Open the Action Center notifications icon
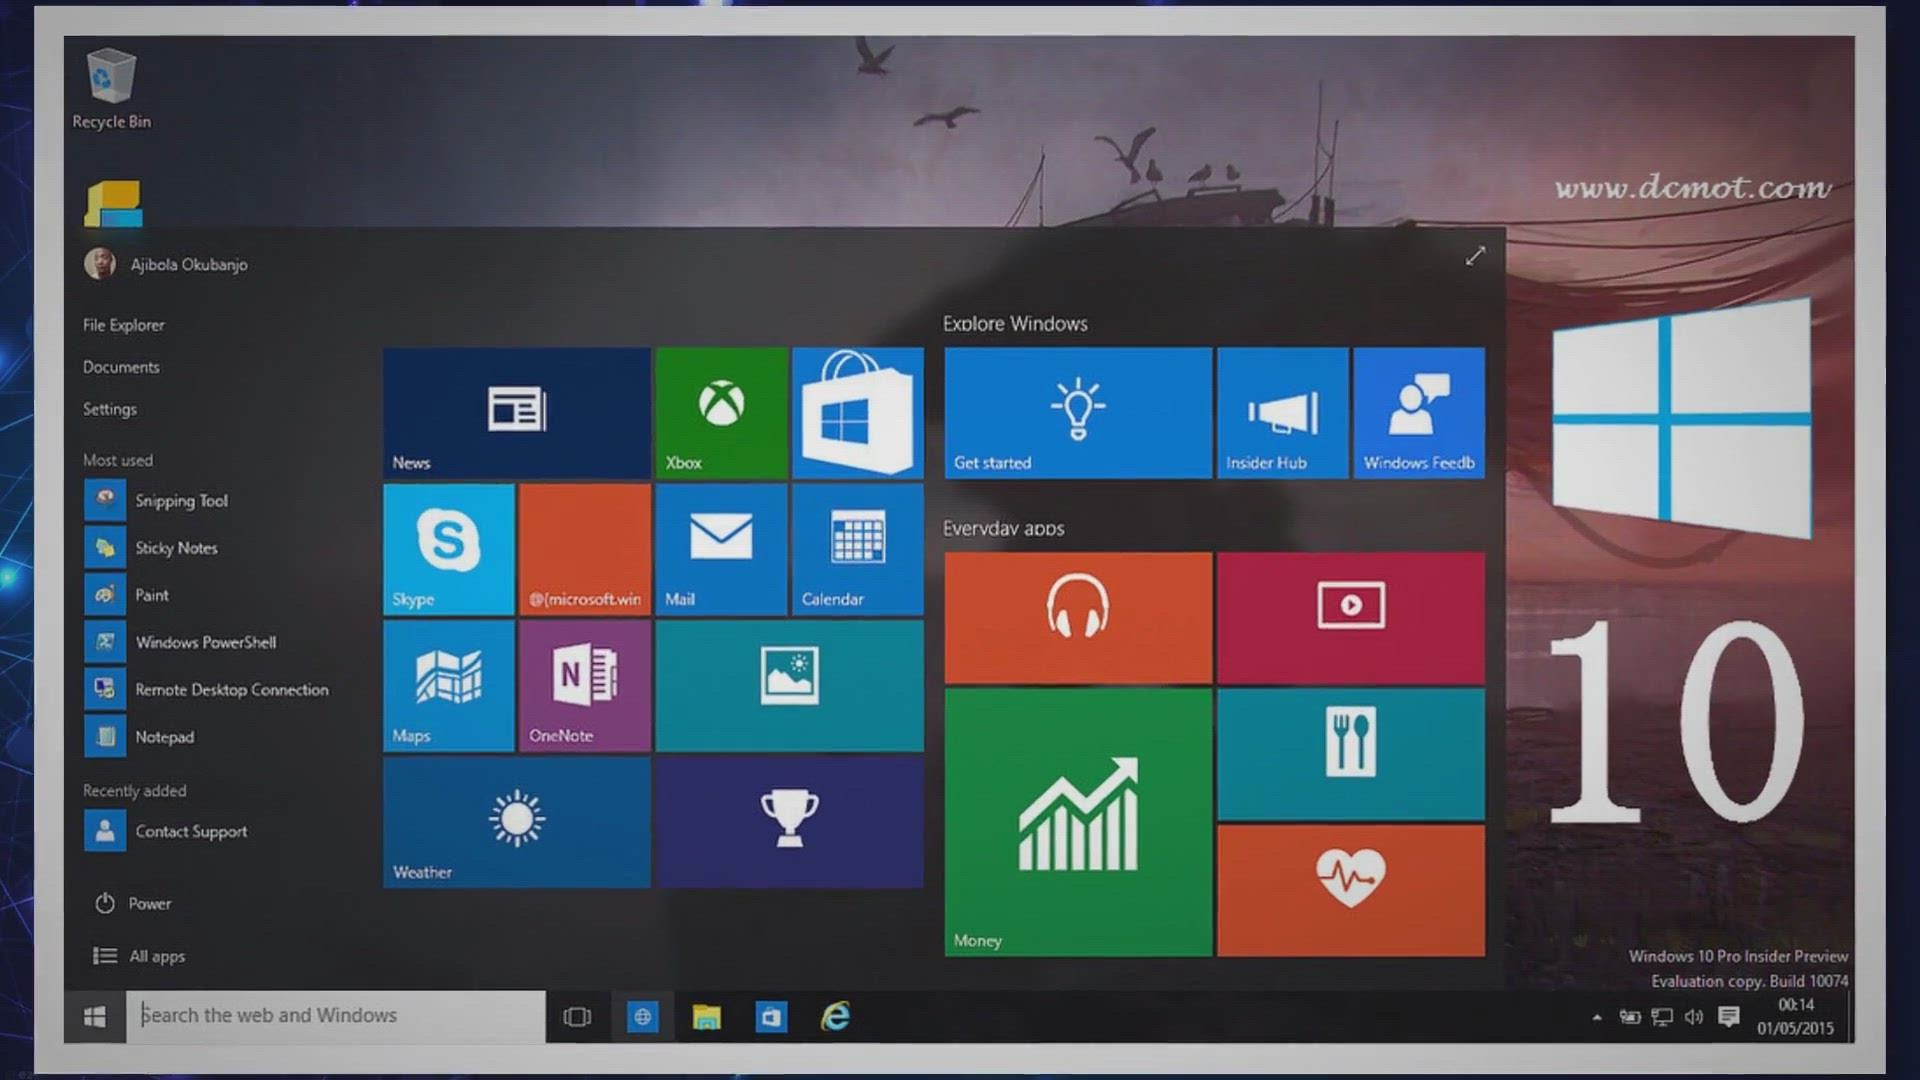 tap(1728, 1017)
